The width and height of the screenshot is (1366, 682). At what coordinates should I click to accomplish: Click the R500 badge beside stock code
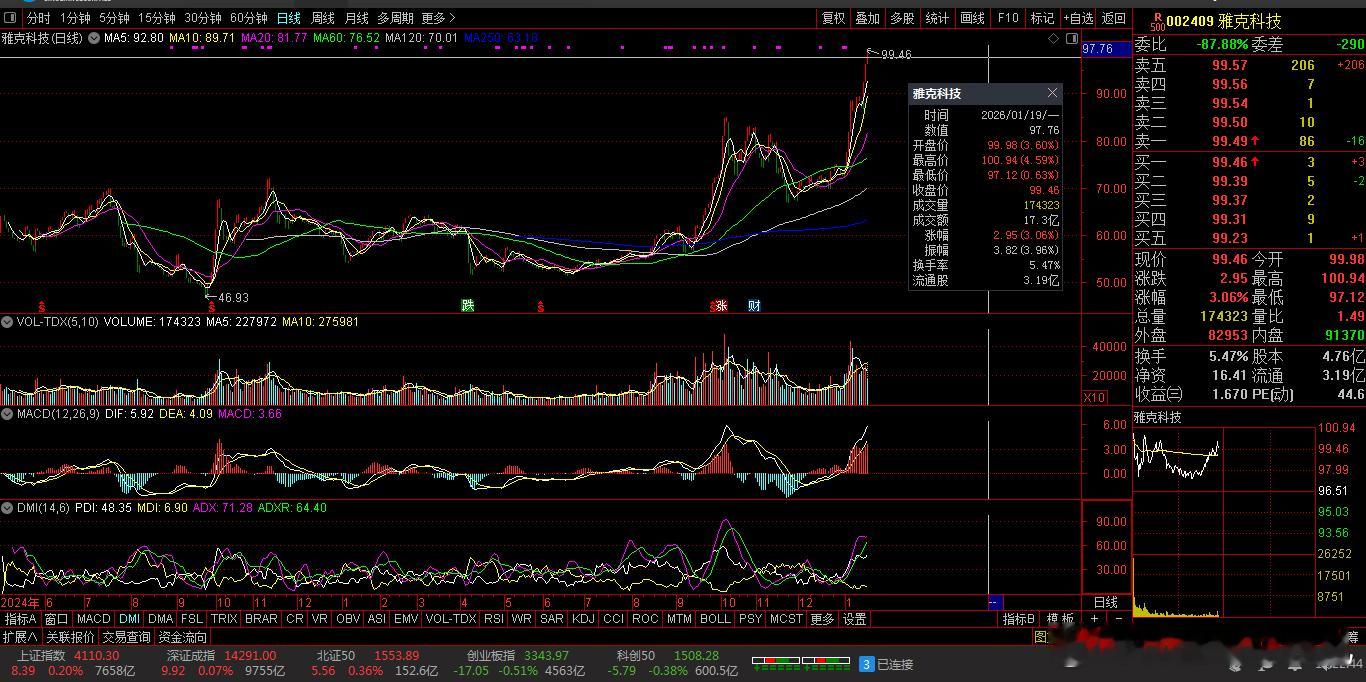click(1158, 20)
